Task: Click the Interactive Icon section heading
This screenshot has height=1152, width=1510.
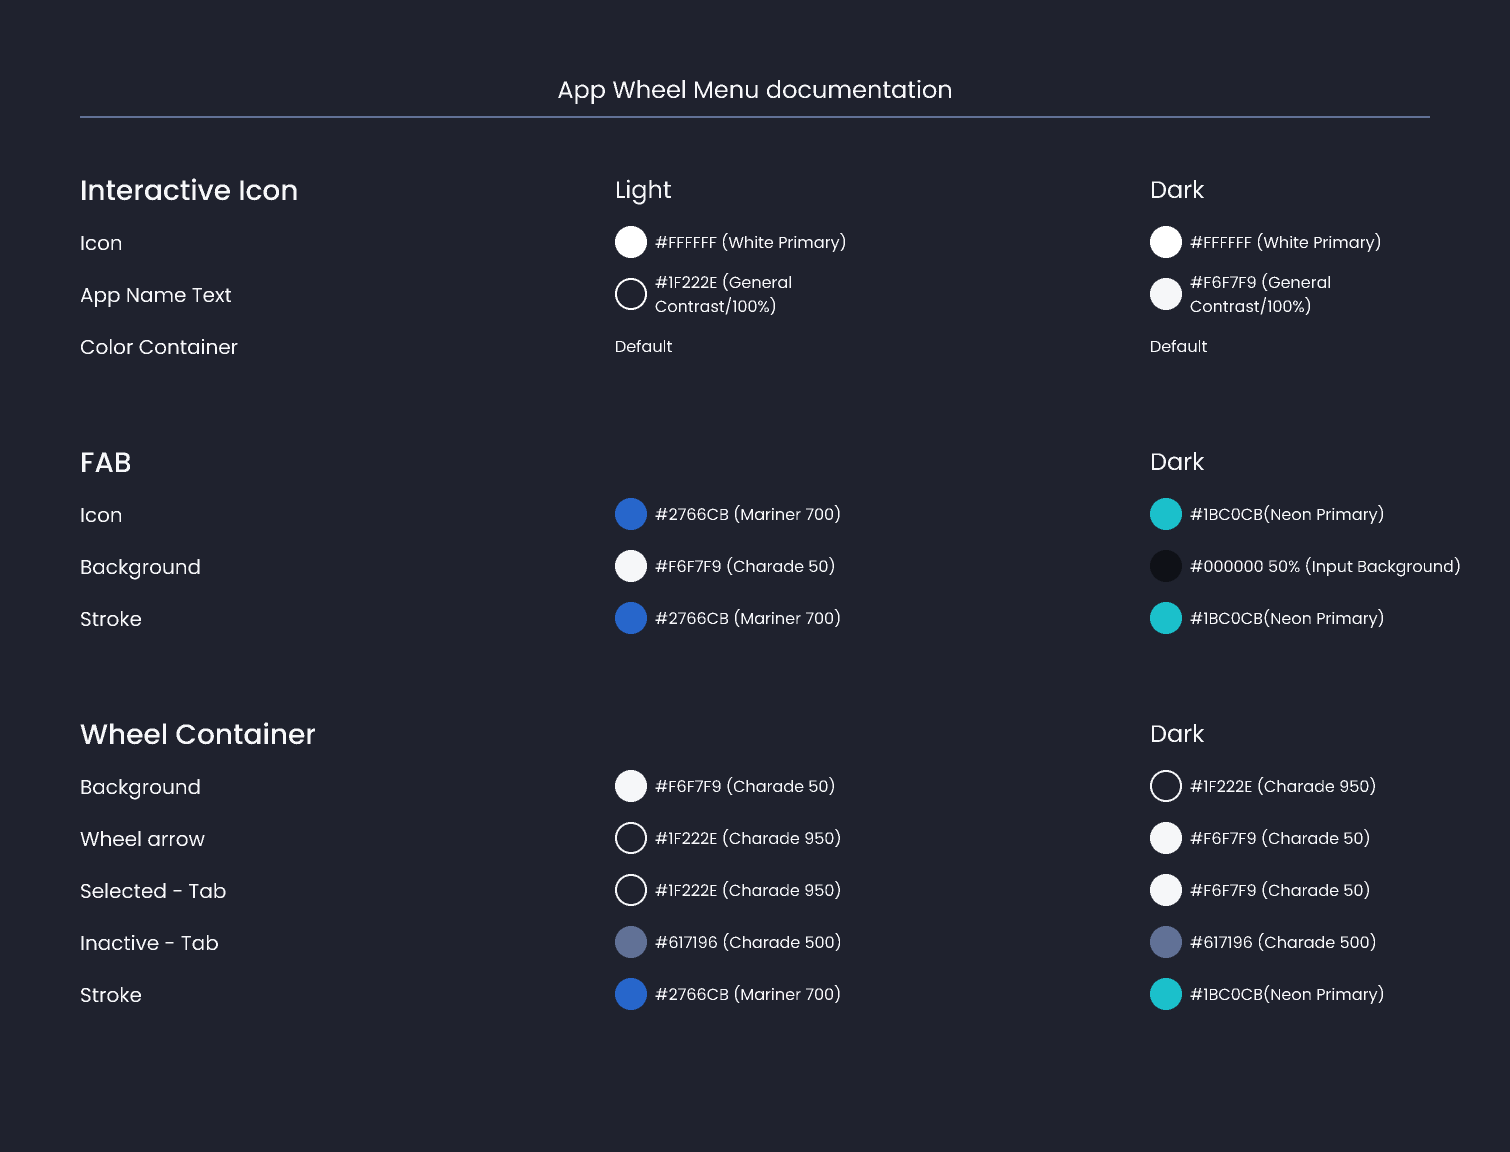Action: [x=189, y=191]
